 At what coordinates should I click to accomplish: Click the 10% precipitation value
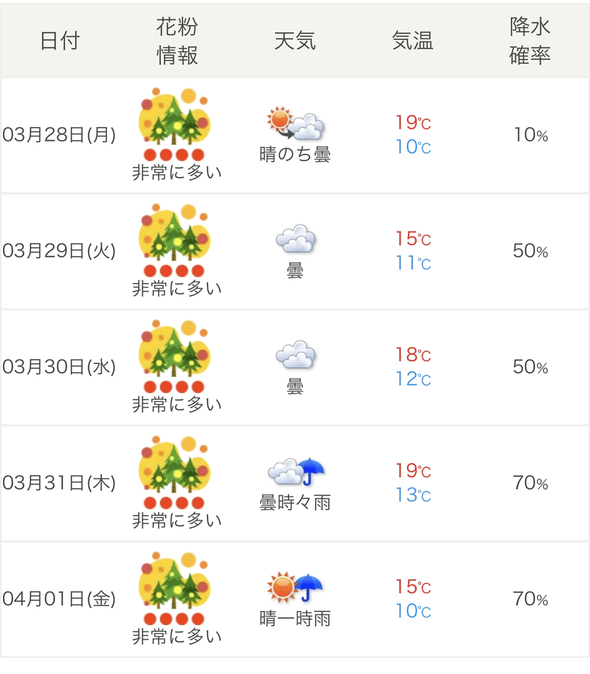[x=531, y=135]
